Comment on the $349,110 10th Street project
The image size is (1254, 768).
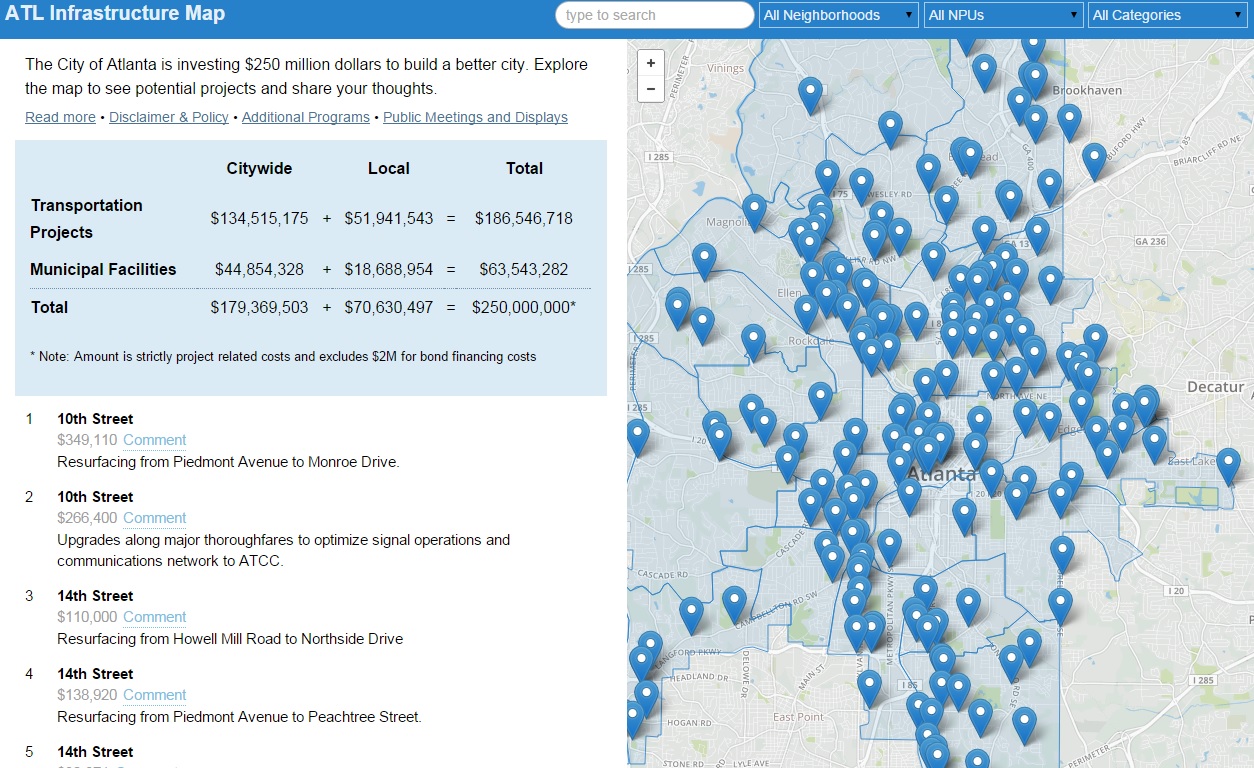[x=155, y=440]
